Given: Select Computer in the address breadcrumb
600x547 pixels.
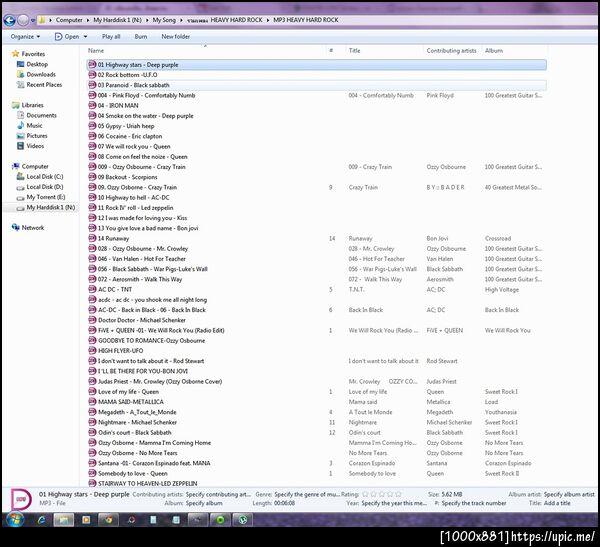Looking at the screenshot, I should [69, 20].
